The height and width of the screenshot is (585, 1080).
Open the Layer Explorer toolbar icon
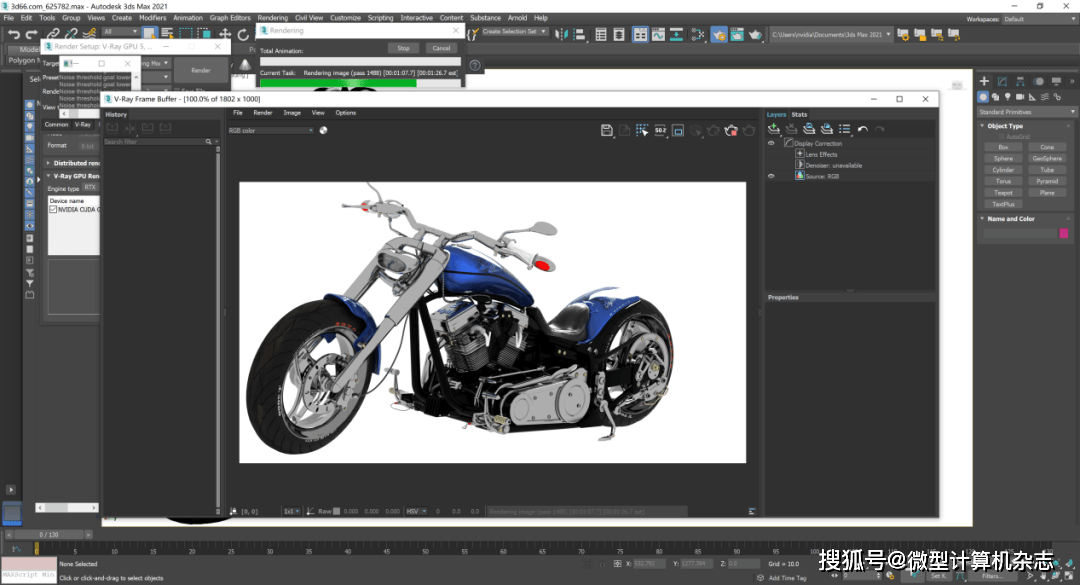[x=619, y=34]
